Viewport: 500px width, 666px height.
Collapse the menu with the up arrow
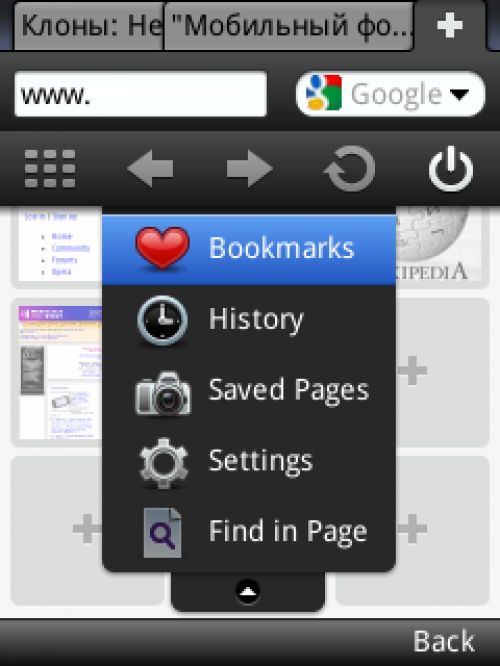pos(248,591)
